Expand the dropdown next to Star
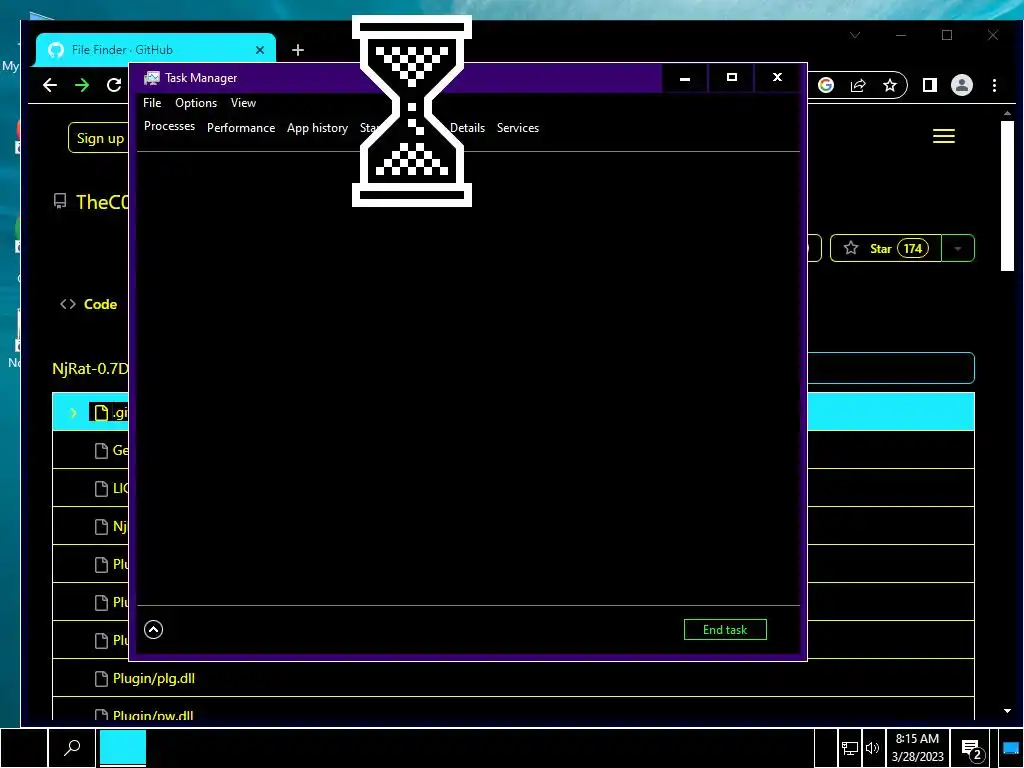Viewport: 1024px width, 768px height. [x=958, y=248]
